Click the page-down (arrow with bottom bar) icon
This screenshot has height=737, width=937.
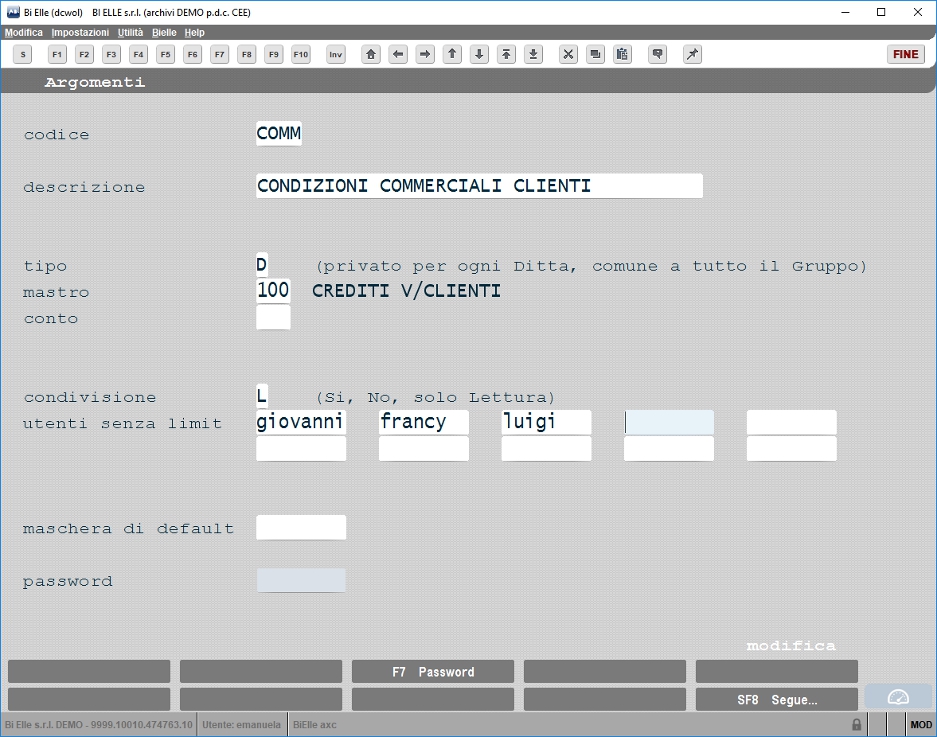pyautogui.click(x=534, y=54)
